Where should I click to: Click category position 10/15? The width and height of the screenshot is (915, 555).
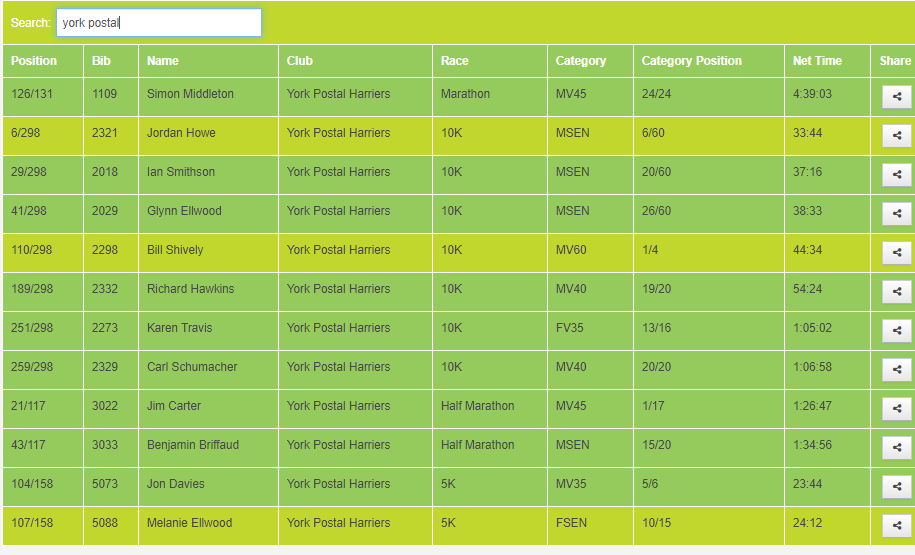(x=656, y=523)
